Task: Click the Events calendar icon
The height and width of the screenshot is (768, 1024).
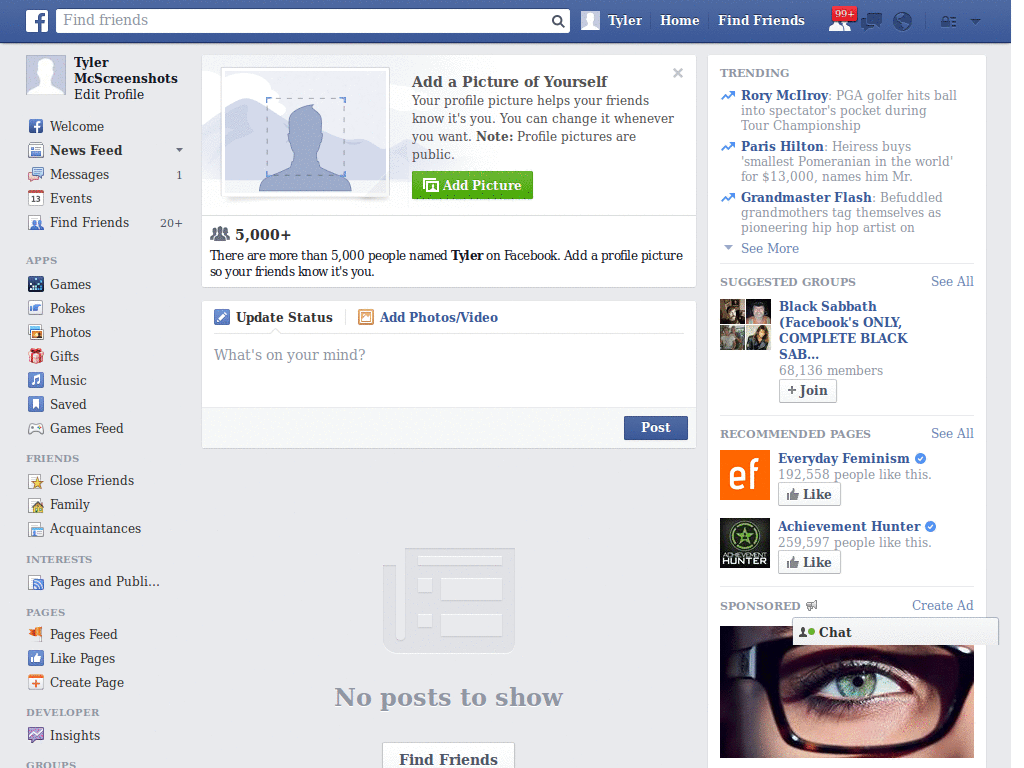Action: pyautogui.click(x=36, y=199)
